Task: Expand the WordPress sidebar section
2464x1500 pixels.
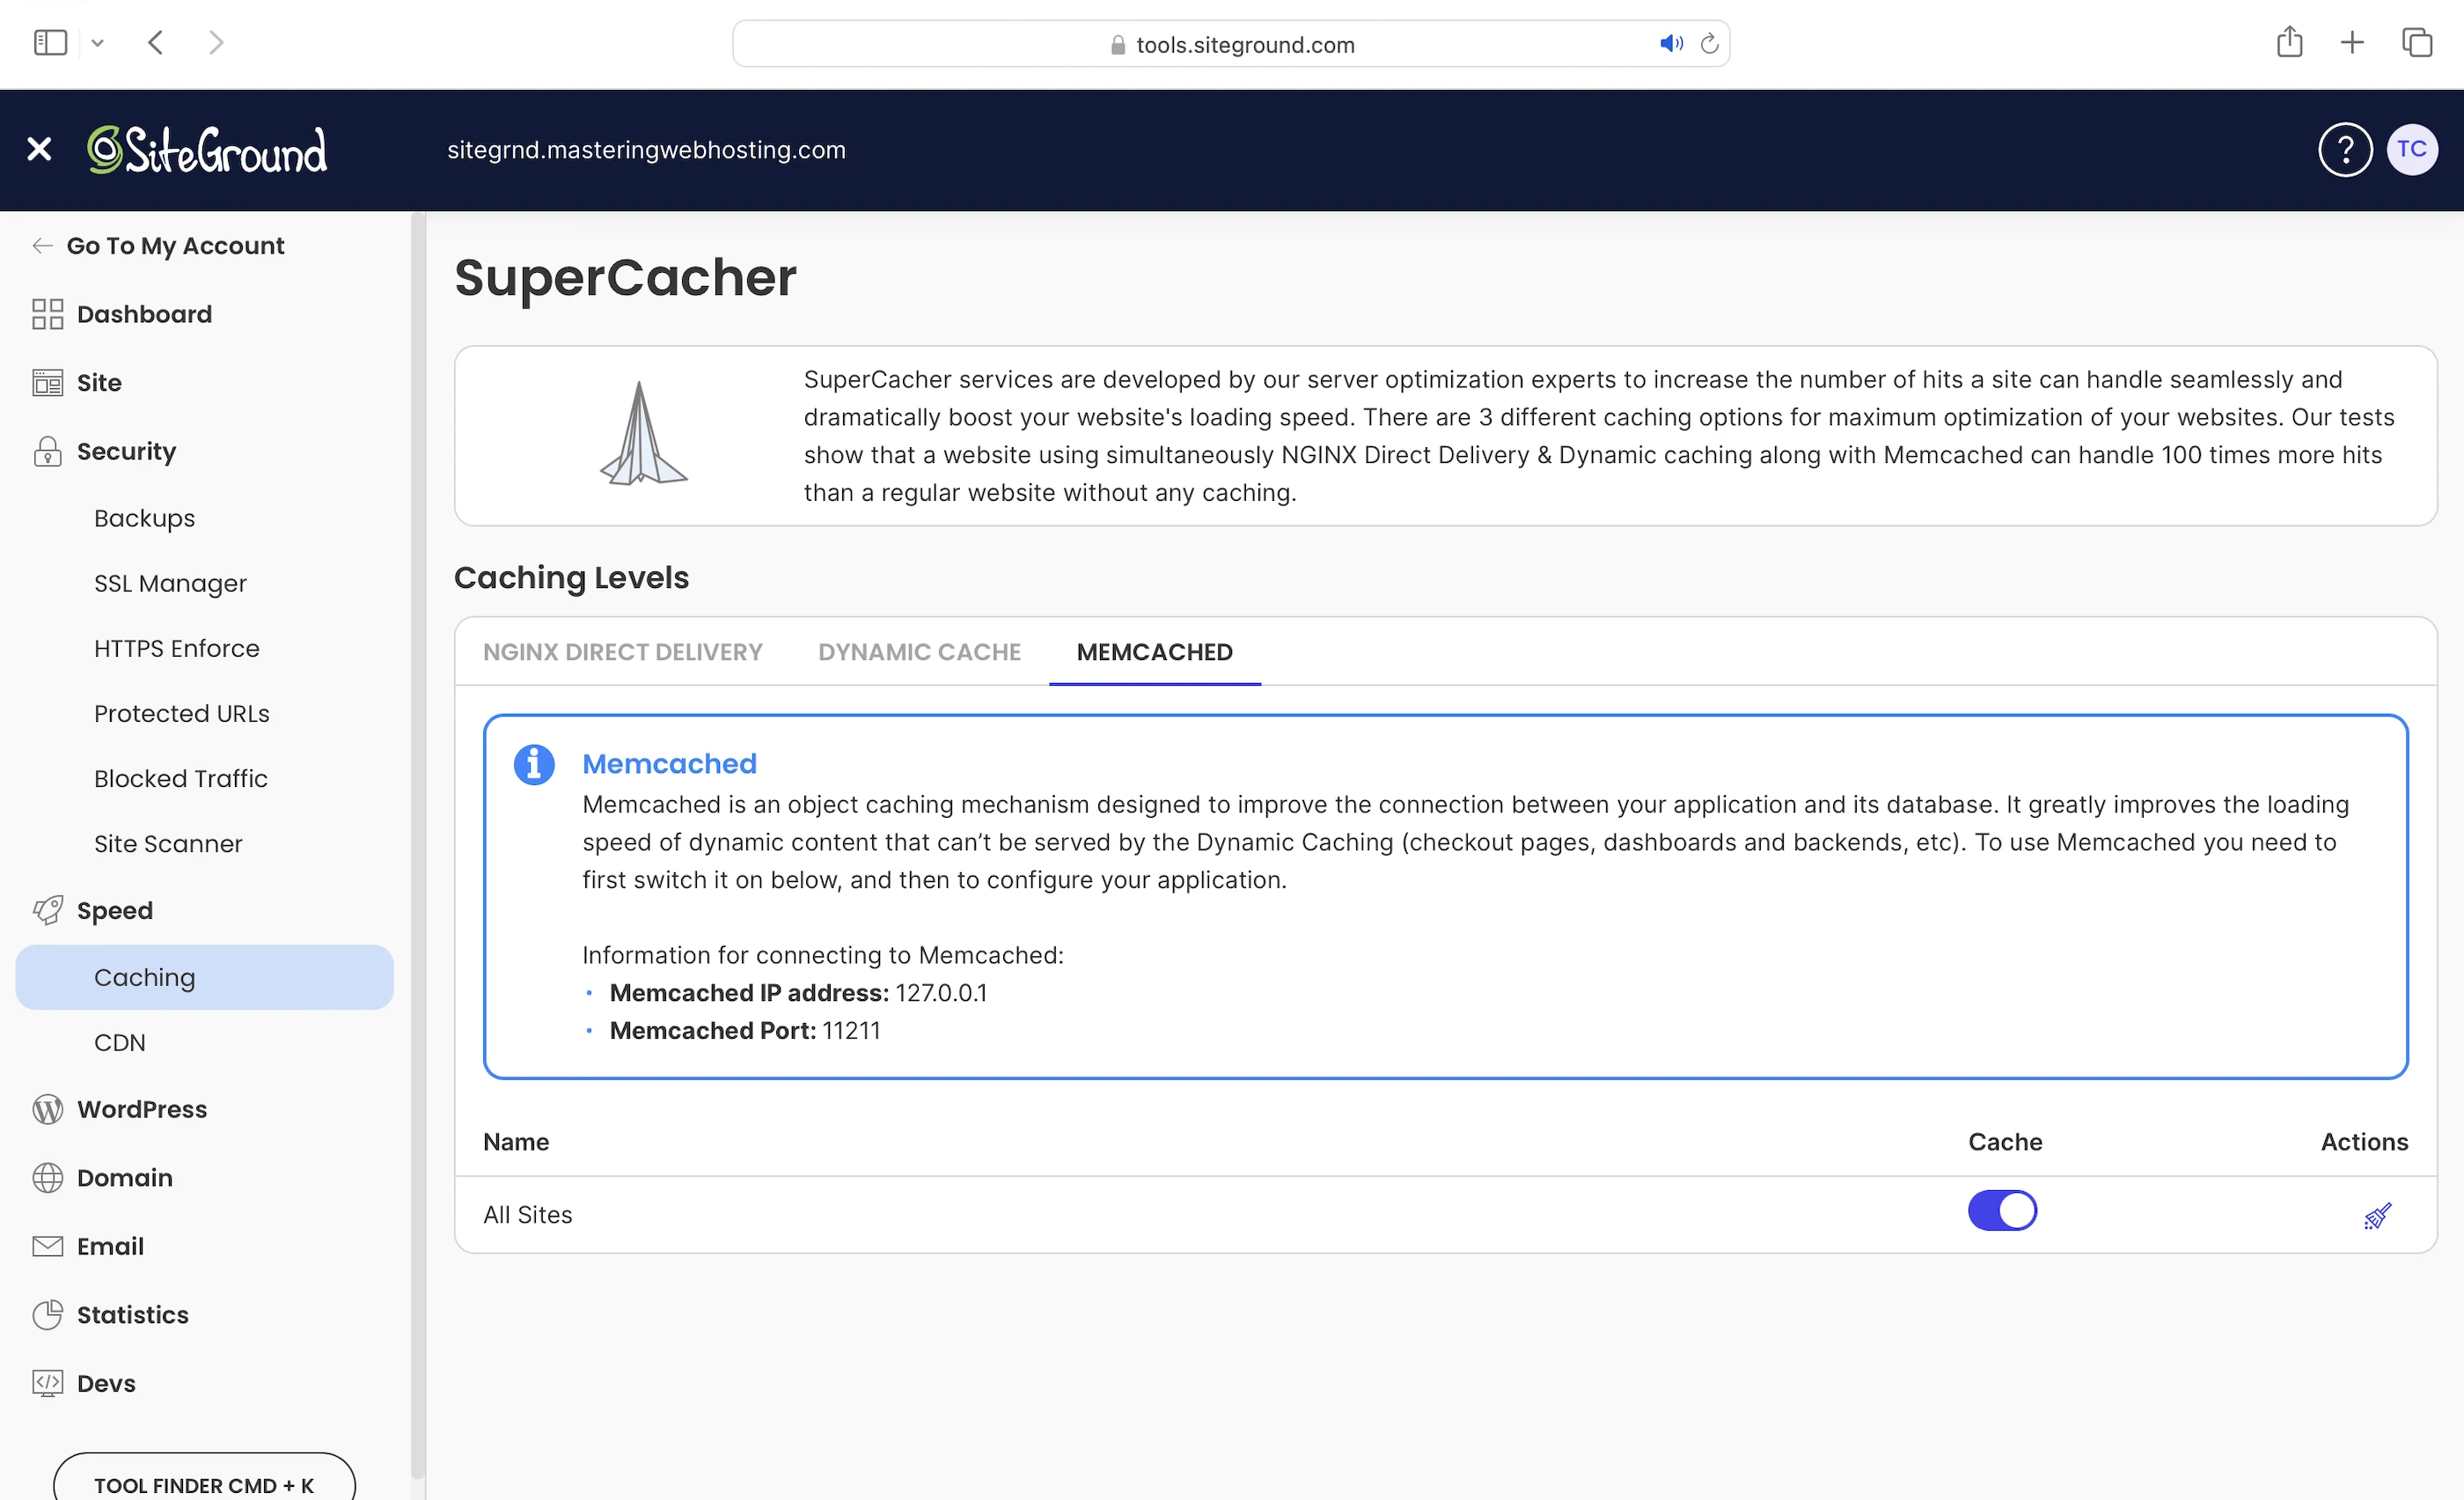Action: tap(142, 1110)
